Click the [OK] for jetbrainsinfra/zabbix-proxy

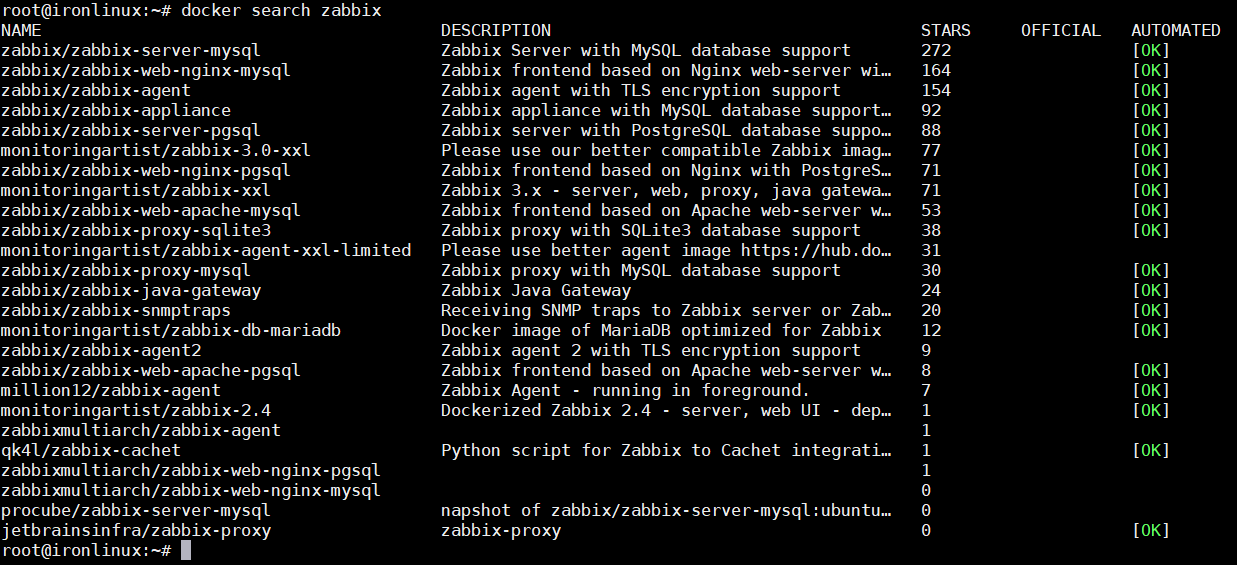tap(1150, 530)
